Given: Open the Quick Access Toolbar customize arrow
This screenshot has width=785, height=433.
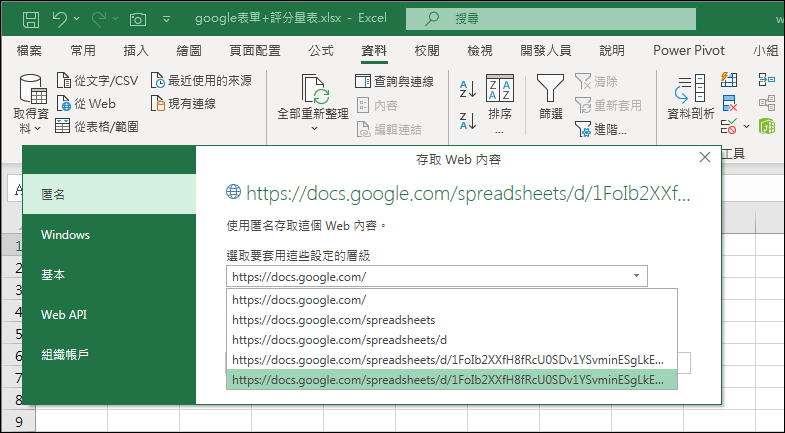Looking at the screenshot, I should tap(166, 19).
